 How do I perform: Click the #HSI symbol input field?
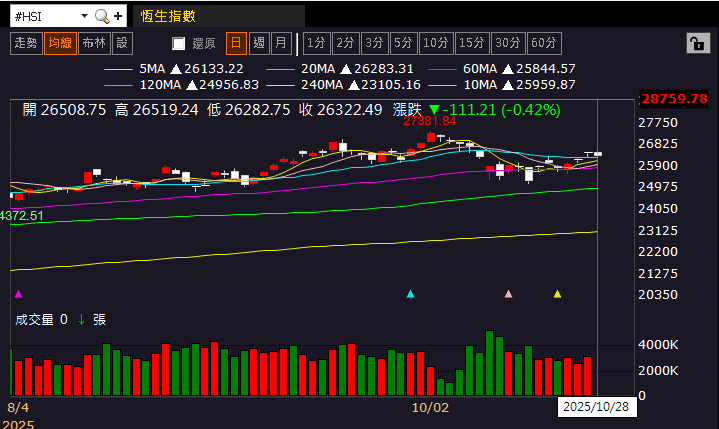45,16
